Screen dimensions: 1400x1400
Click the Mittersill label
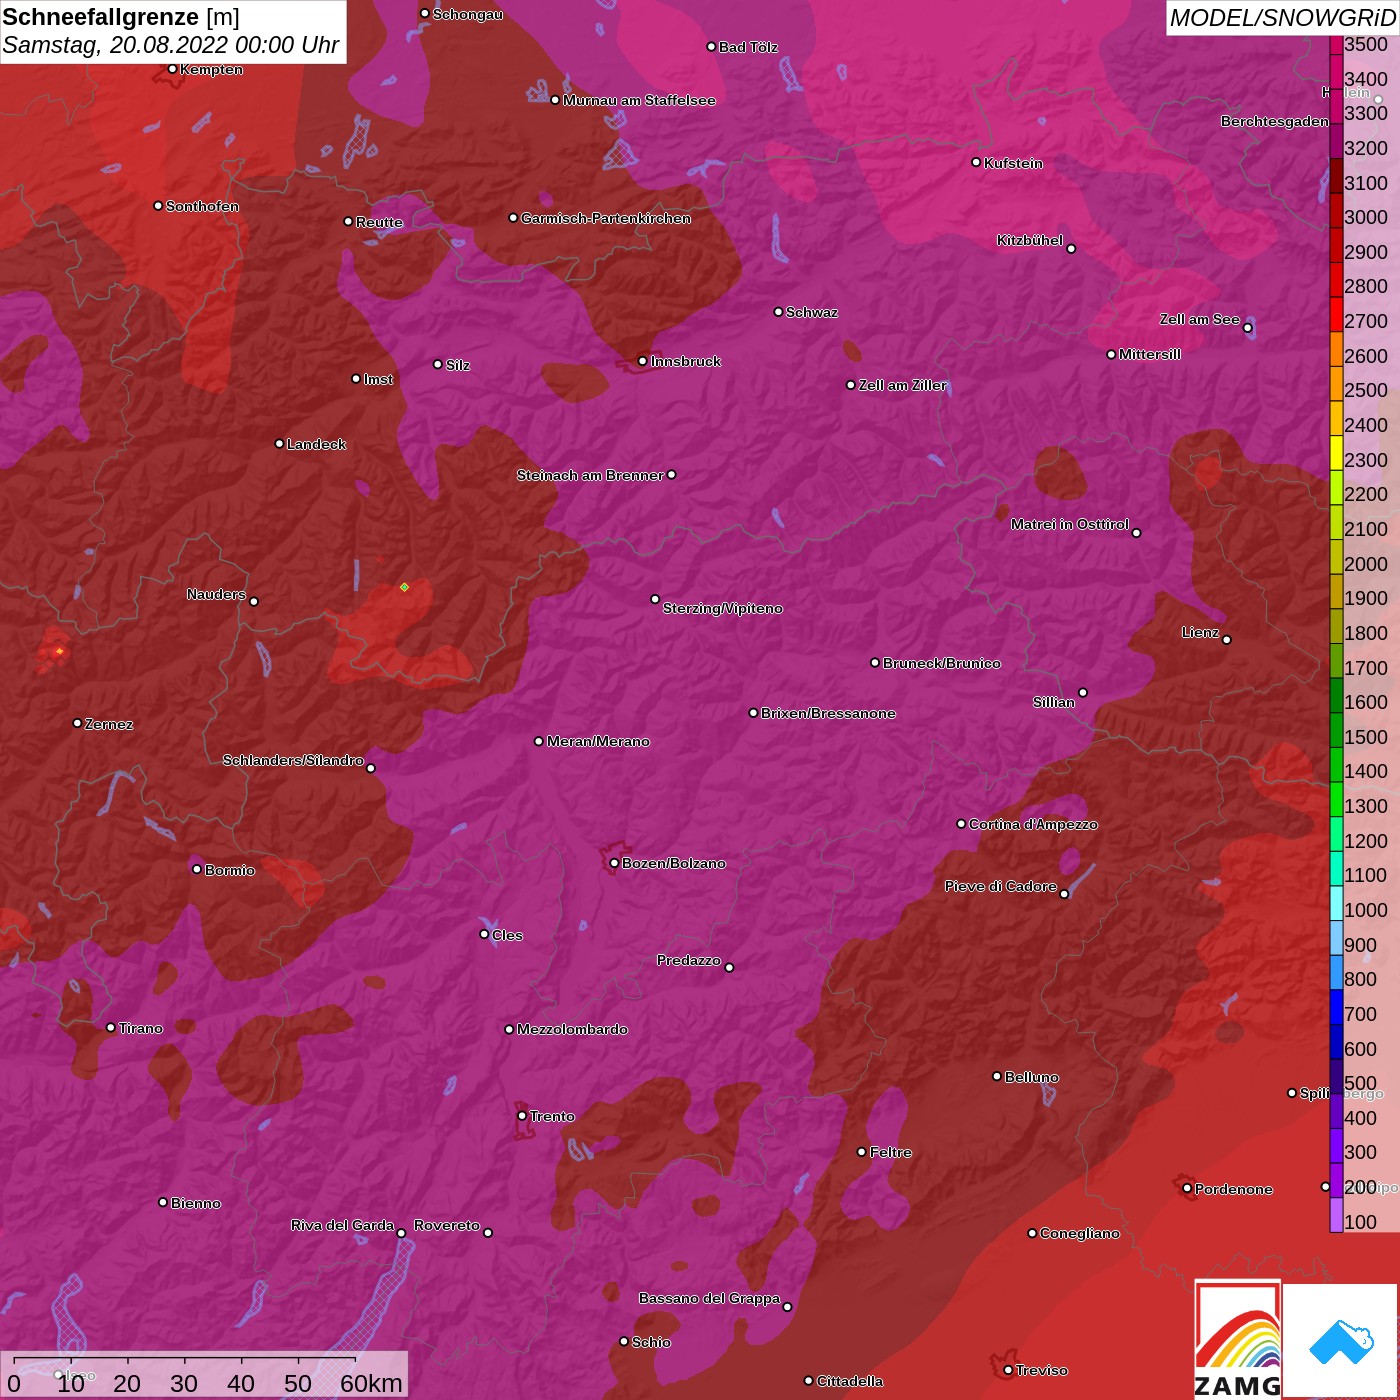pos(1150,354)
